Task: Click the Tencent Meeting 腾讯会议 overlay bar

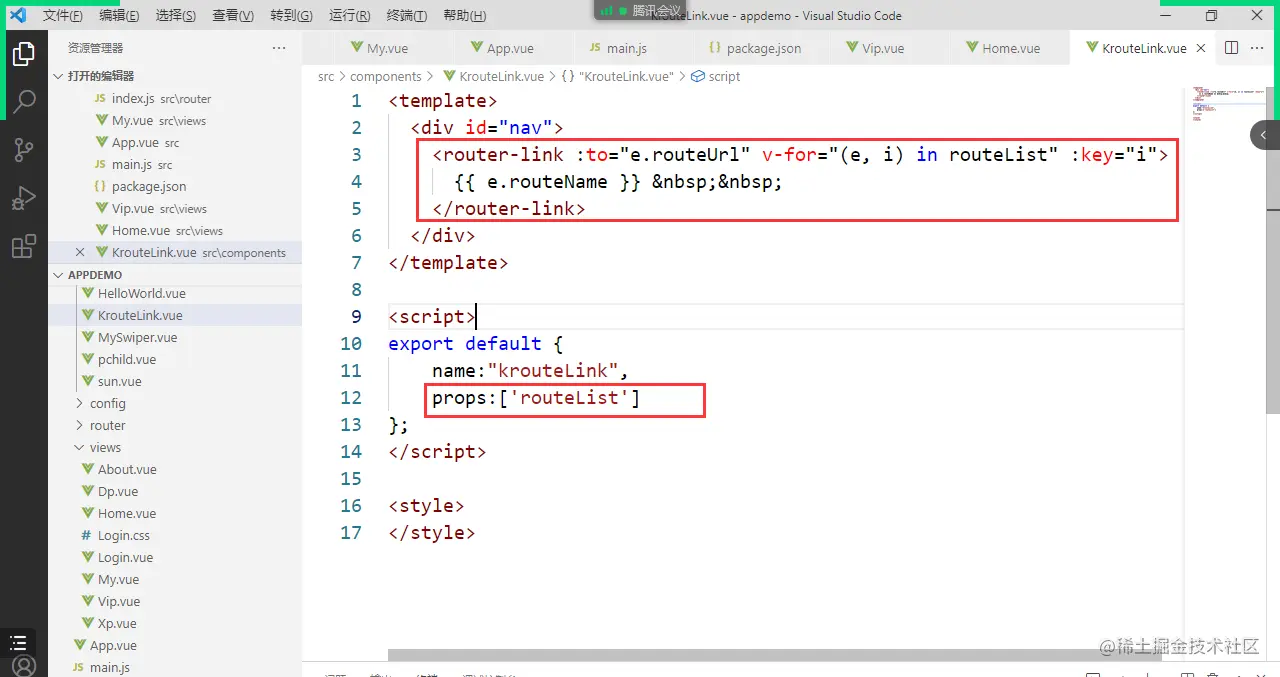Action: tap(640, 10)
